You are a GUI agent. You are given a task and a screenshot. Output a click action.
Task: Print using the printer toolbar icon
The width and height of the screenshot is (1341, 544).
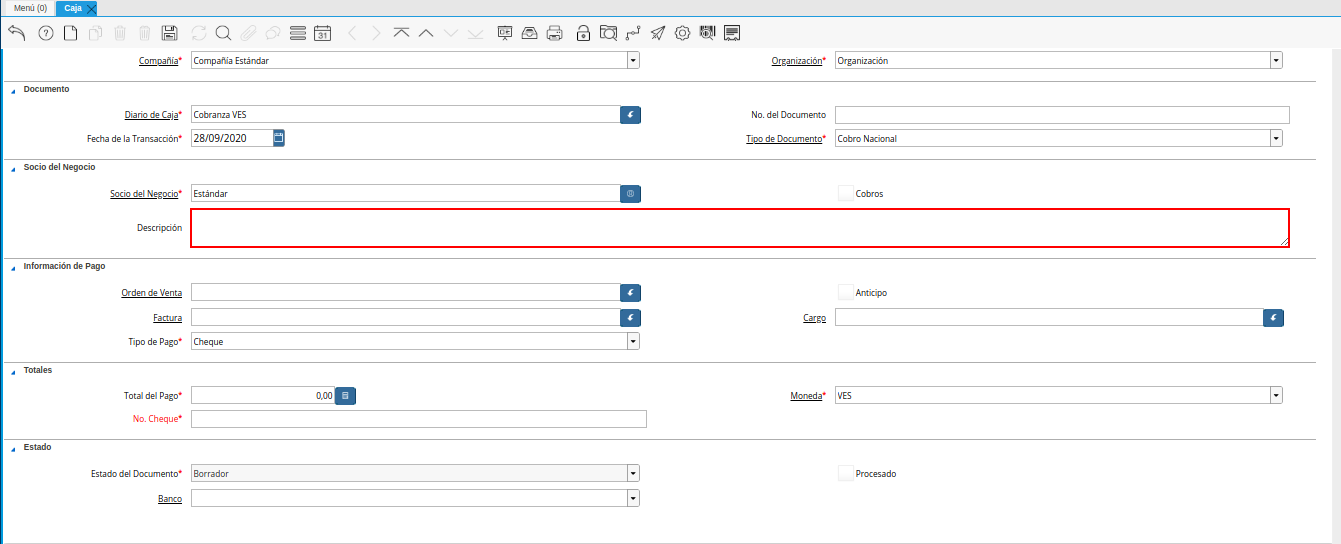pyautogui.click(x=555, y=33)
